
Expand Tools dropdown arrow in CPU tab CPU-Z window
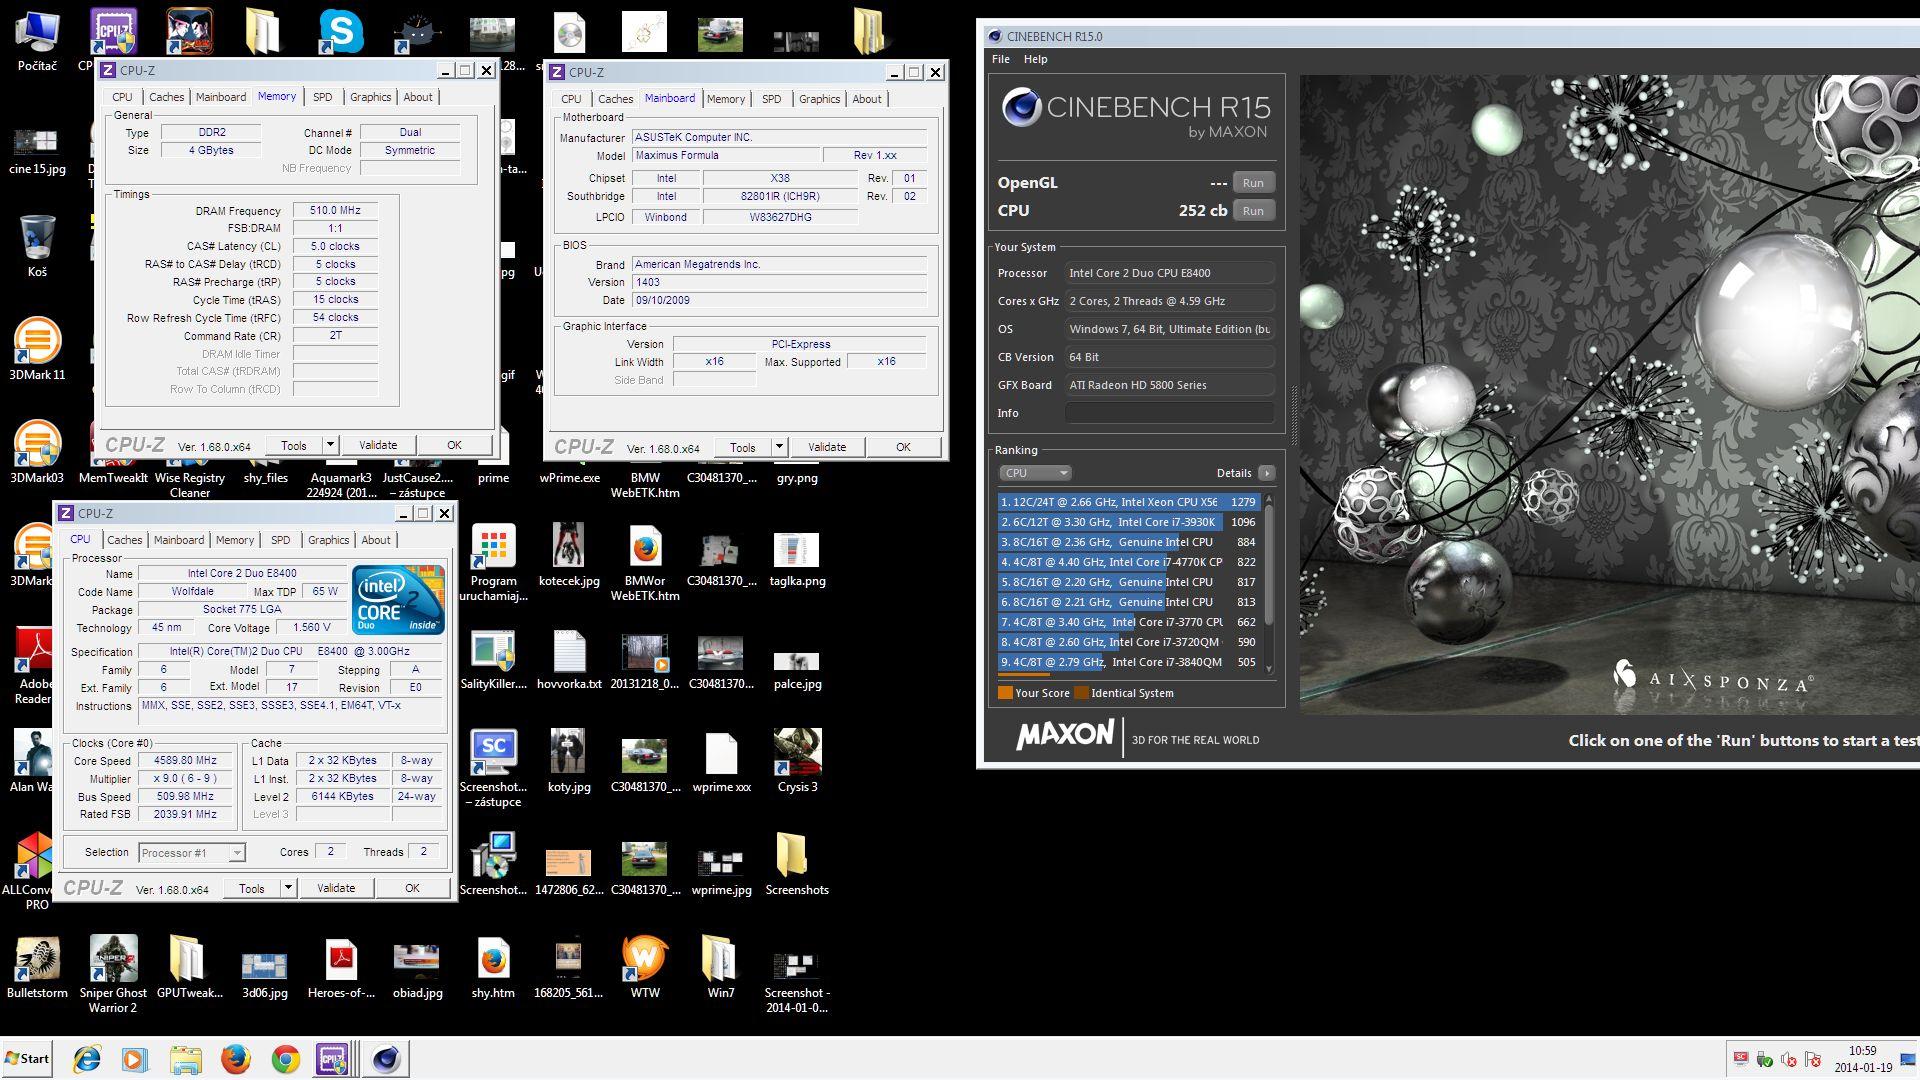click(288, 888)
